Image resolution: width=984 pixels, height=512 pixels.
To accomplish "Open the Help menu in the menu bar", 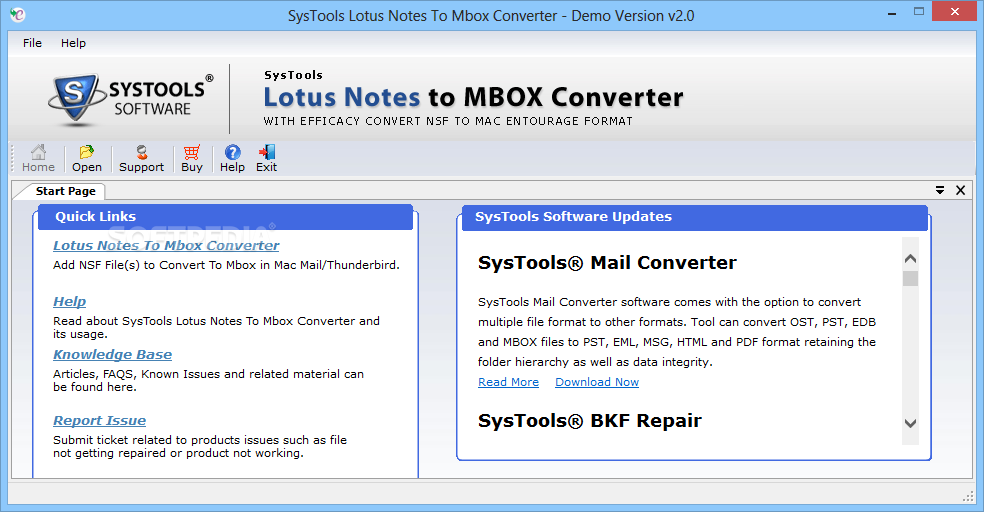I will click(73, 43).
